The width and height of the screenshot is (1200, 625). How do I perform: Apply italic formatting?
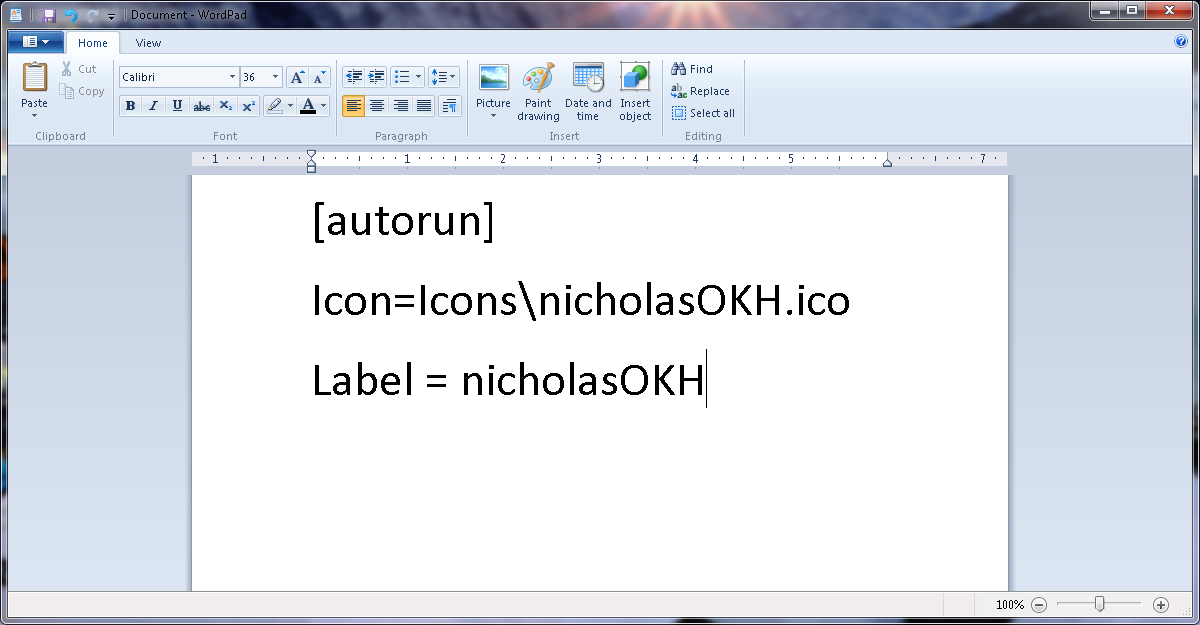coord(153,105)
